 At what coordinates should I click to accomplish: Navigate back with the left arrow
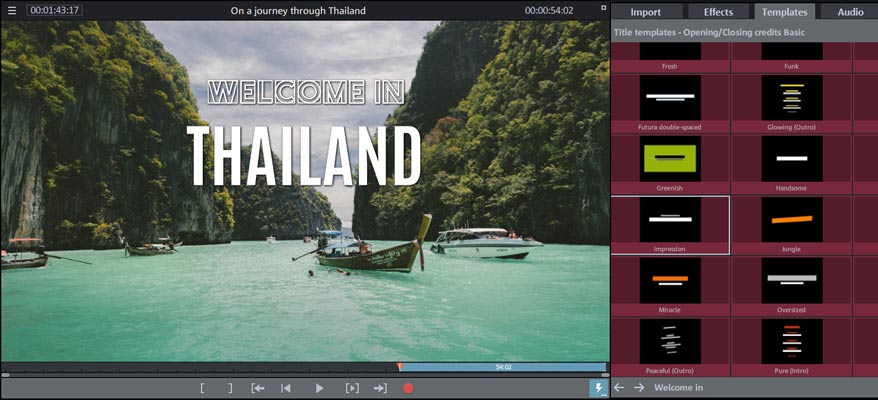point(619,388)
